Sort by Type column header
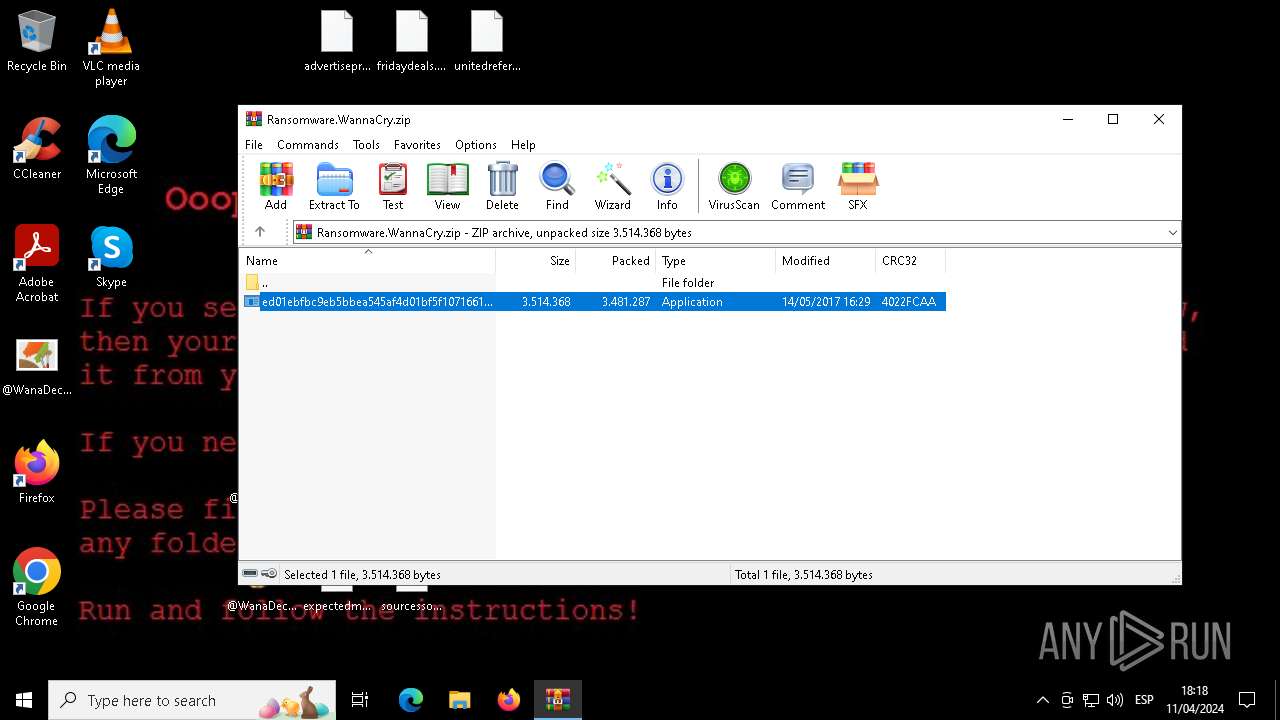1280x720 pixels. pos(716,261)
